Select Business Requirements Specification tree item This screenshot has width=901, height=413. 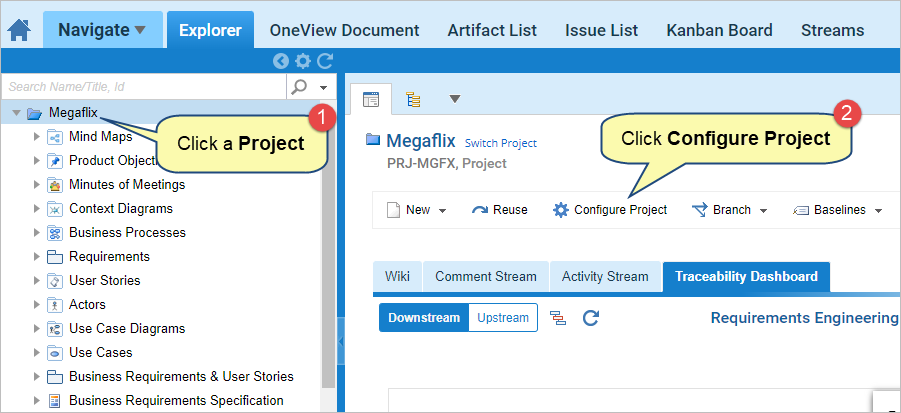176,400
